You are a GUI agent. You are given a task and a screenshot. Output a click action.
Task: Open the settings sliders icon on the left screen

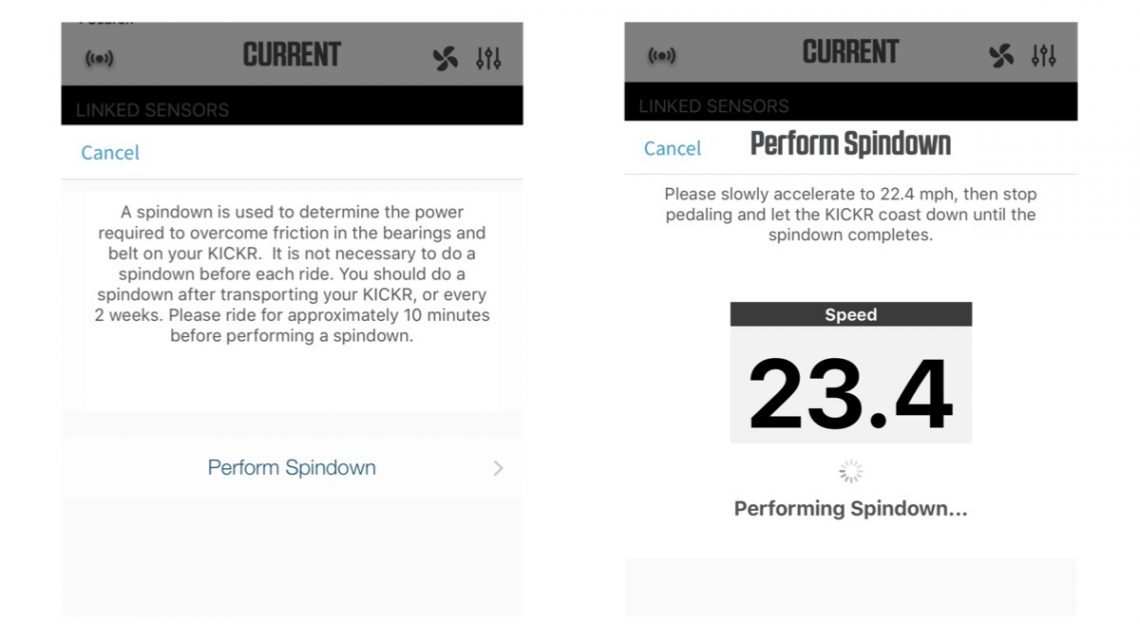coord(489,55)
